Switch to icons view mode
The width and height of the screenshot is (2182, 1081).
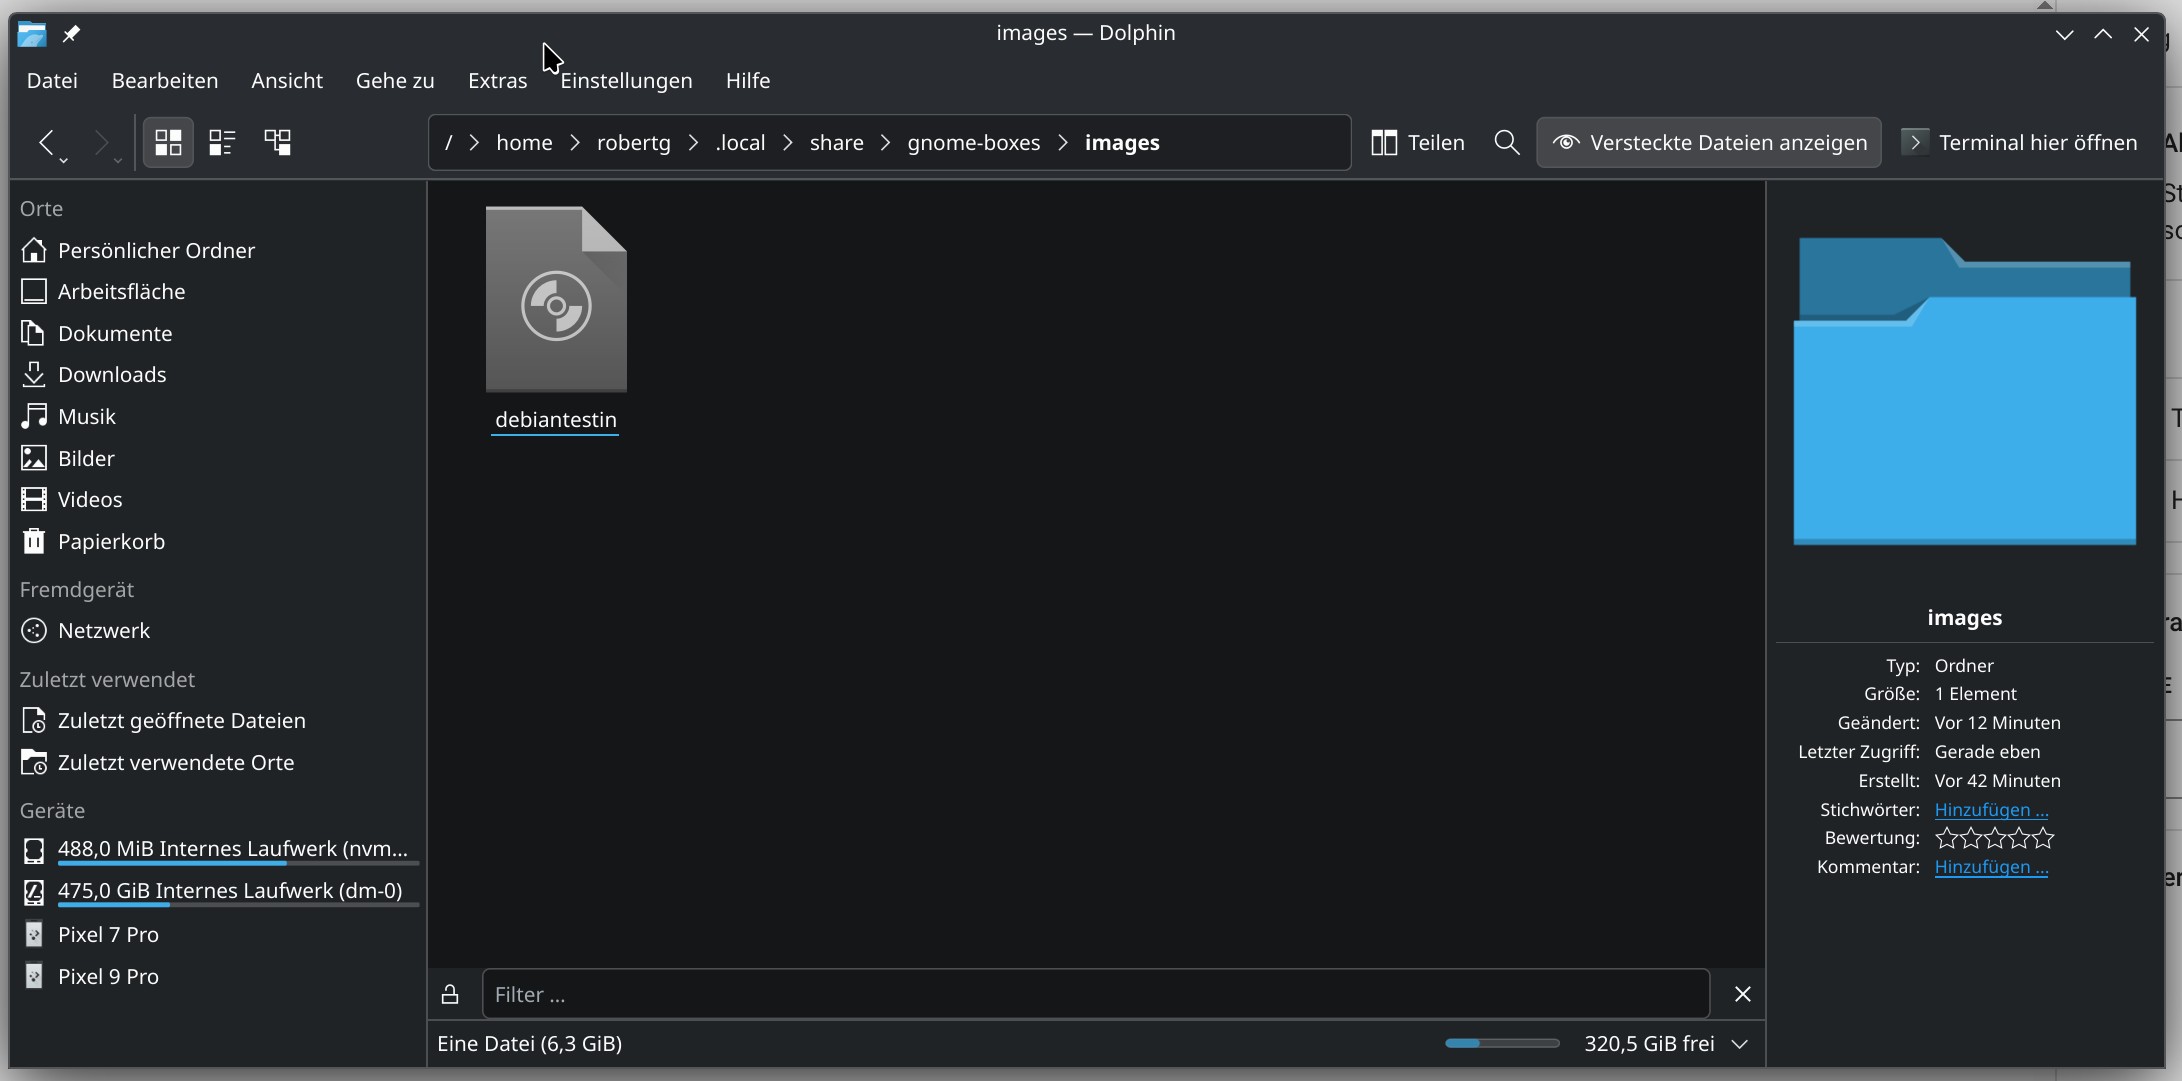(168, 142)
